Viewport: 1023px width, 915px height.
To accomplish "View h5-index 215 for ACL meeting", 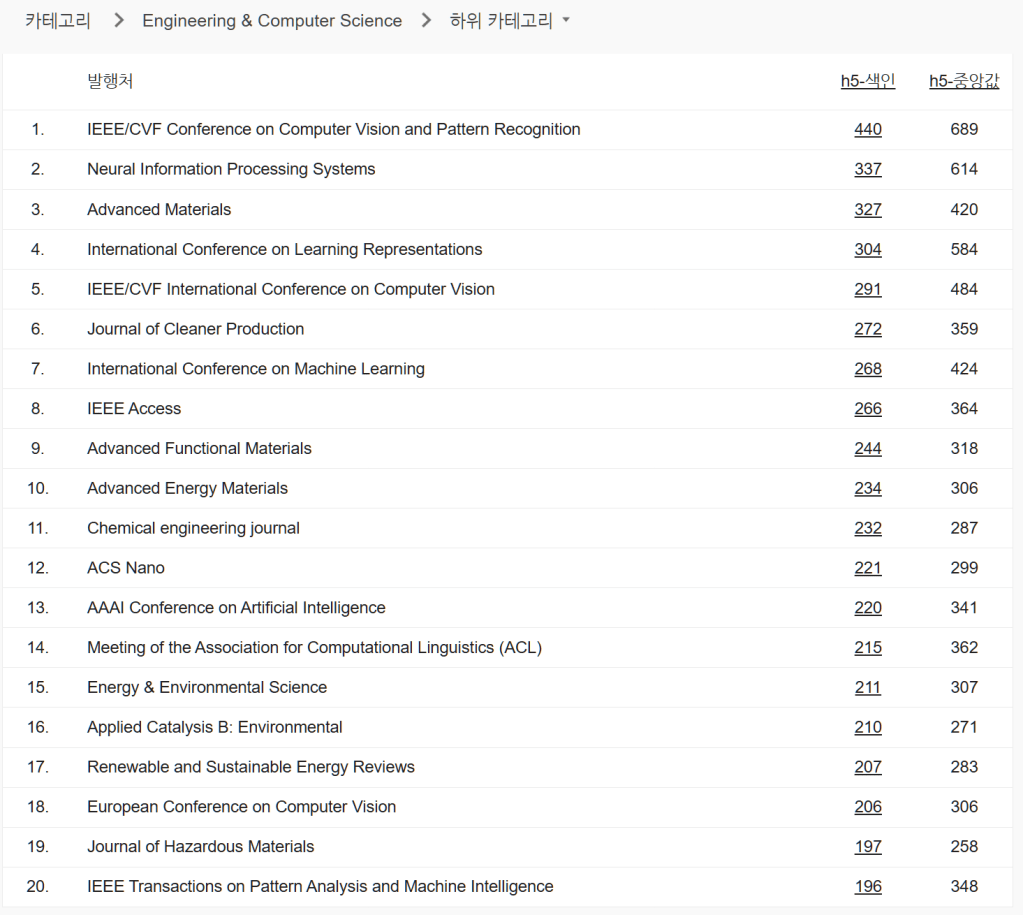I will click(867, 648).
